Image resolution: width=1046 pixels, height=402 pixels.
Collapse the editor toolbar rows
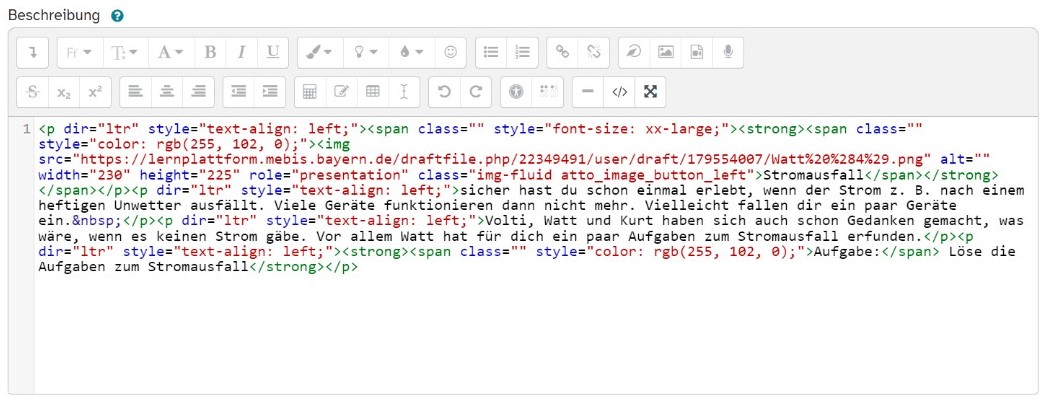click(x=33, y=52)
